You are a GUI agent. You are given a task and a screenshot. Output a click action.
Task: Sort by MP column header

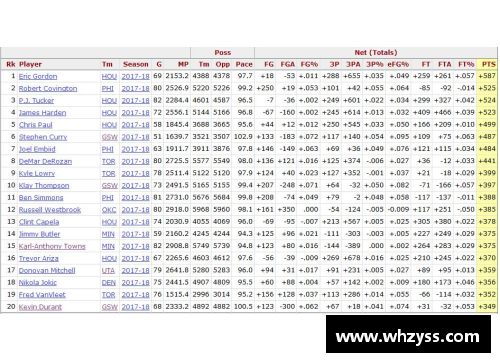point(183,64)
